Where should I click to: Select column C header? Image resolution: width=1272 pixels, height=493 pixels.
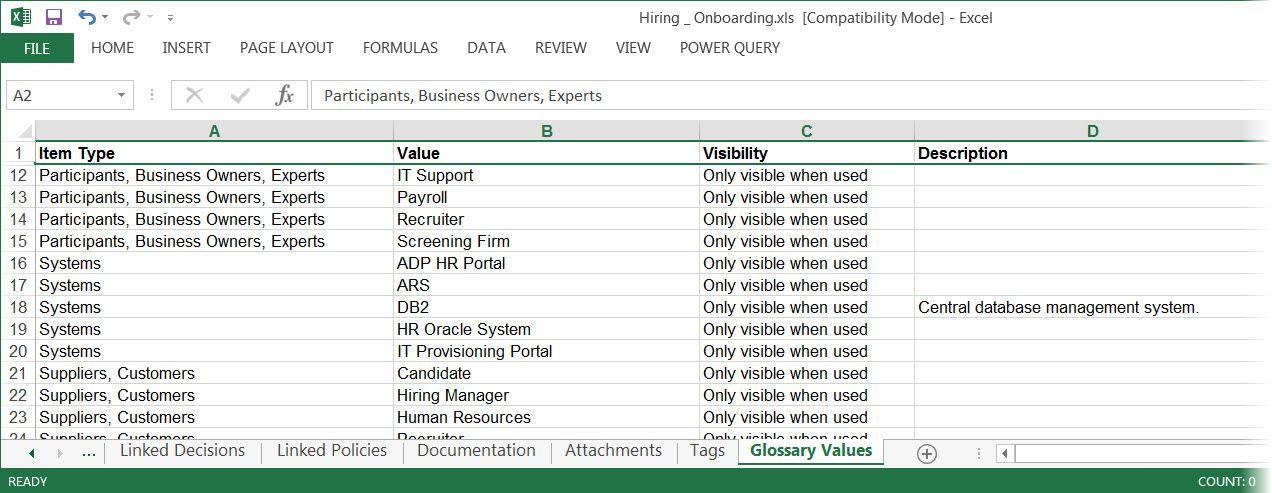pos(807,131)
